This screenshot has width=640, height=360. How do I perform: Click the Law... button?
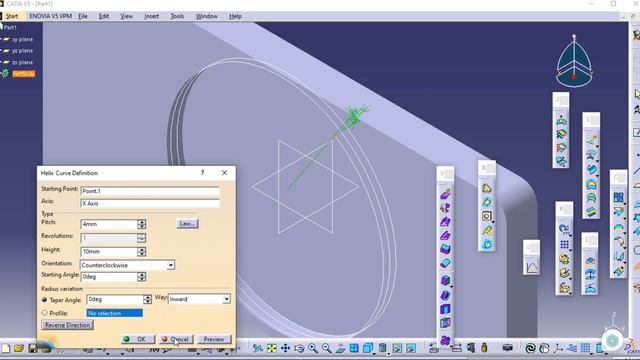click(x=187, y=224)
